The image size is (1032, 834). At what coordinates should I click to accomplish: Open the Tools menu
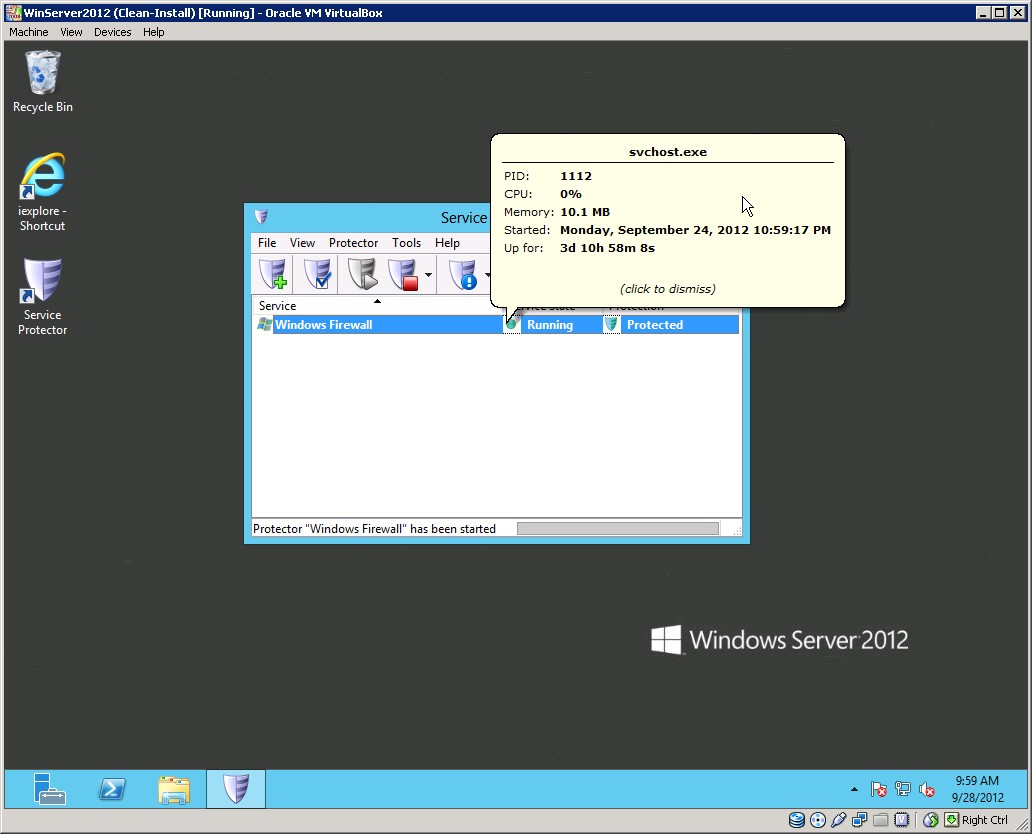pyautogui.click(x=406, y=243)
